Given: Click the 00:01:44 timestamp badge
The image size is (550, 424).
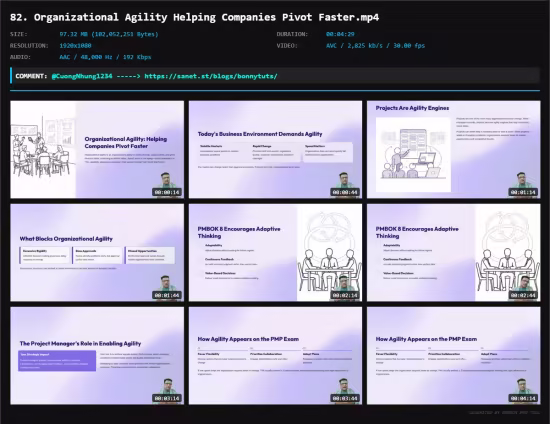Looking at the screenshot, I should point(167,295).
